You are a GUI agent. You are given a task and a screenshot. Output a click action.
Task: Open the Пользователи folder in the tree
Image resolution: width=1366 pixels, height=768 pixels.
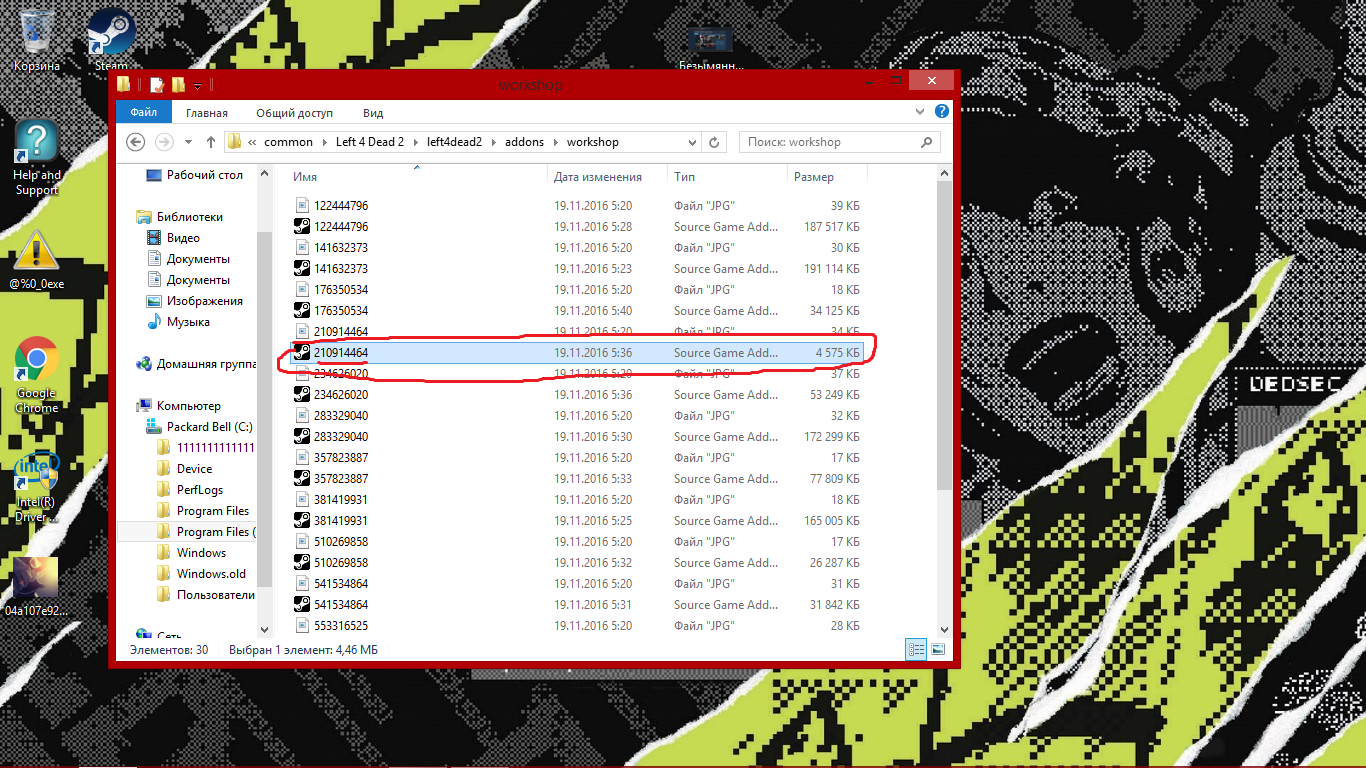pos(215,595)
